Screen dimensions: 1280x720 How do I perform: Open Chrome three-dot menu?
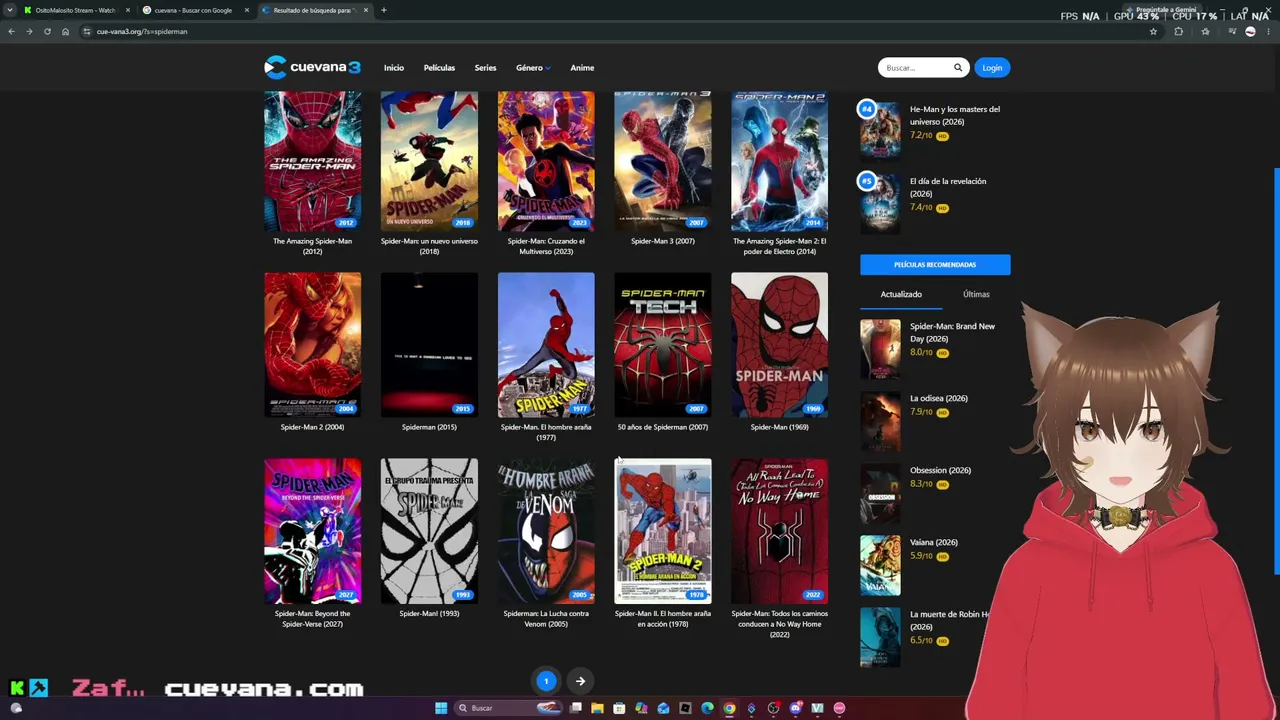1269,31
